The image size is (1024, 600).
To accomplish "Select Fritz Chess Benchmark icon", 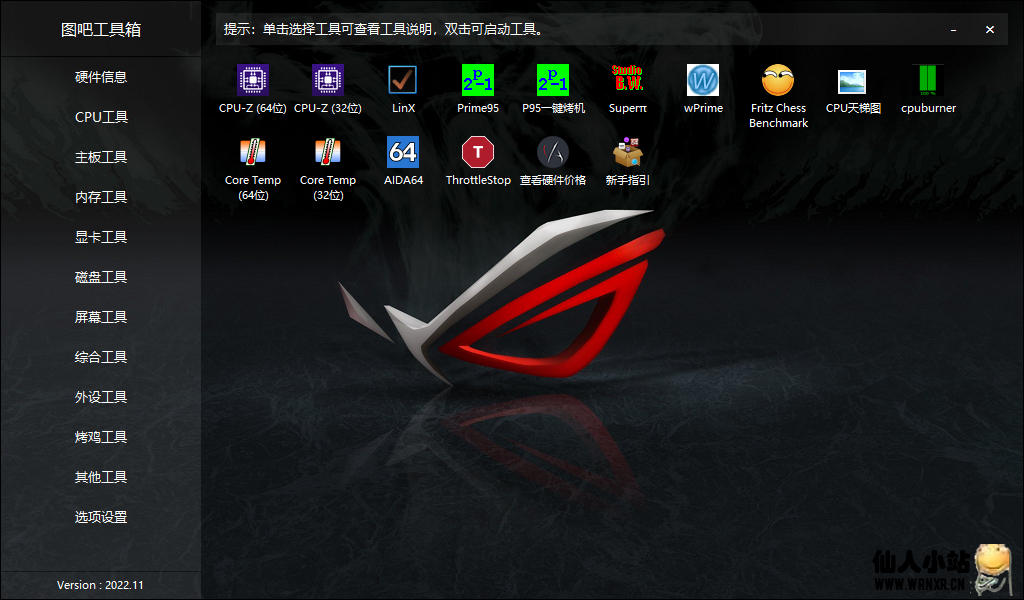I will (x=778, y=80).
